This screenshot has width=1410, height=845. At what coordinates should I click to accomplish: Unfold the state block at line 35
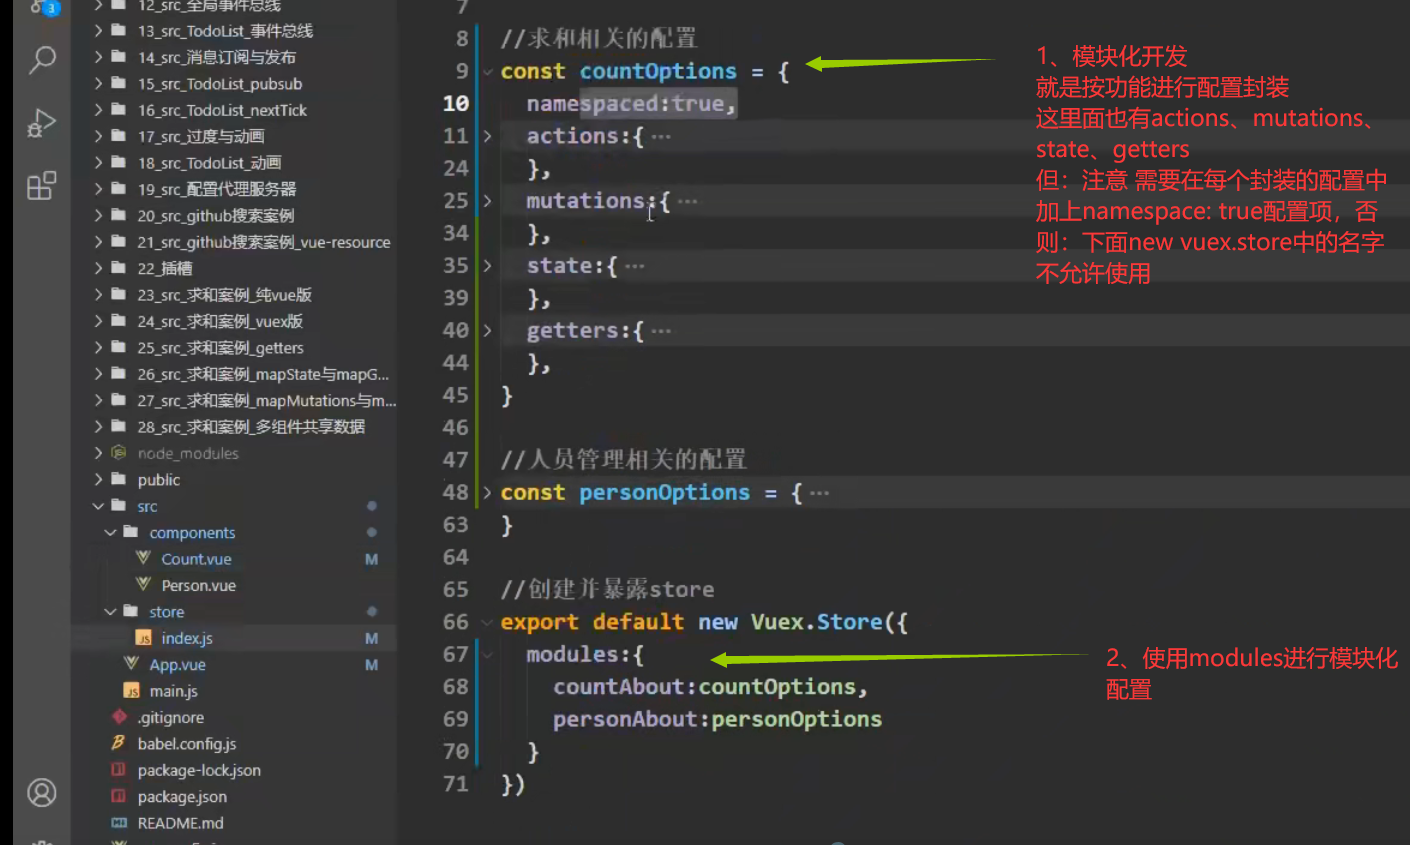coord(488,266)
